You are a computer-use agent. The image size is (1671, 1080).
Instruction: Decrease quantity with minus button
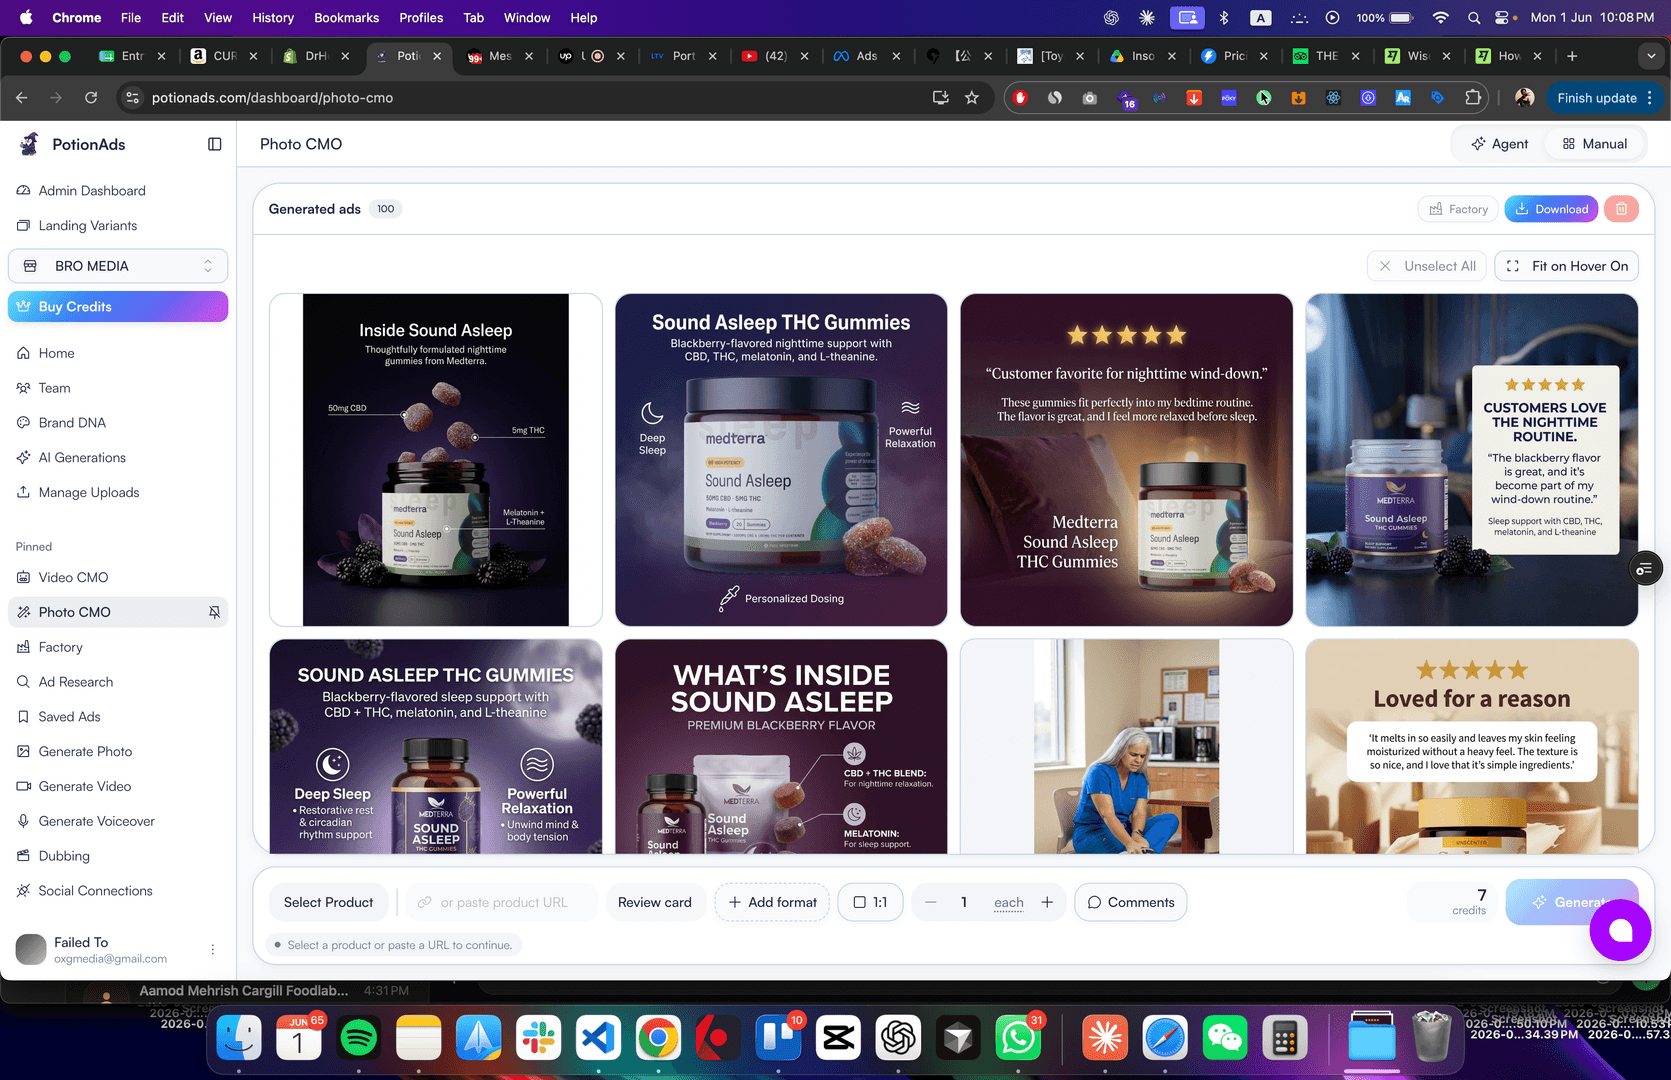931,902
